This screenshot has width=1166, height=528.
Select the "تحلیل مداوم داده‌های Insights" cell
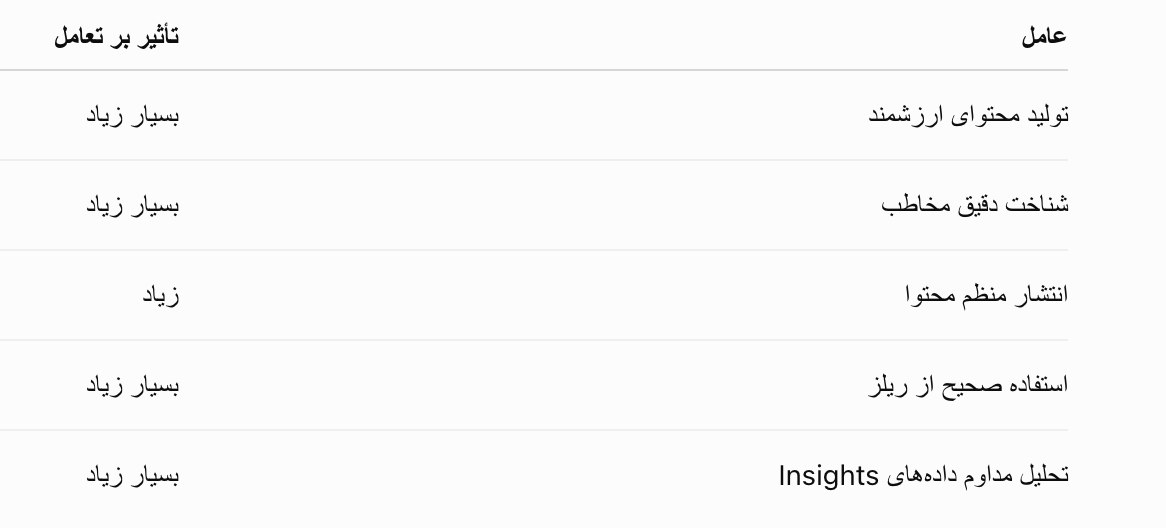tap(924, 475)
